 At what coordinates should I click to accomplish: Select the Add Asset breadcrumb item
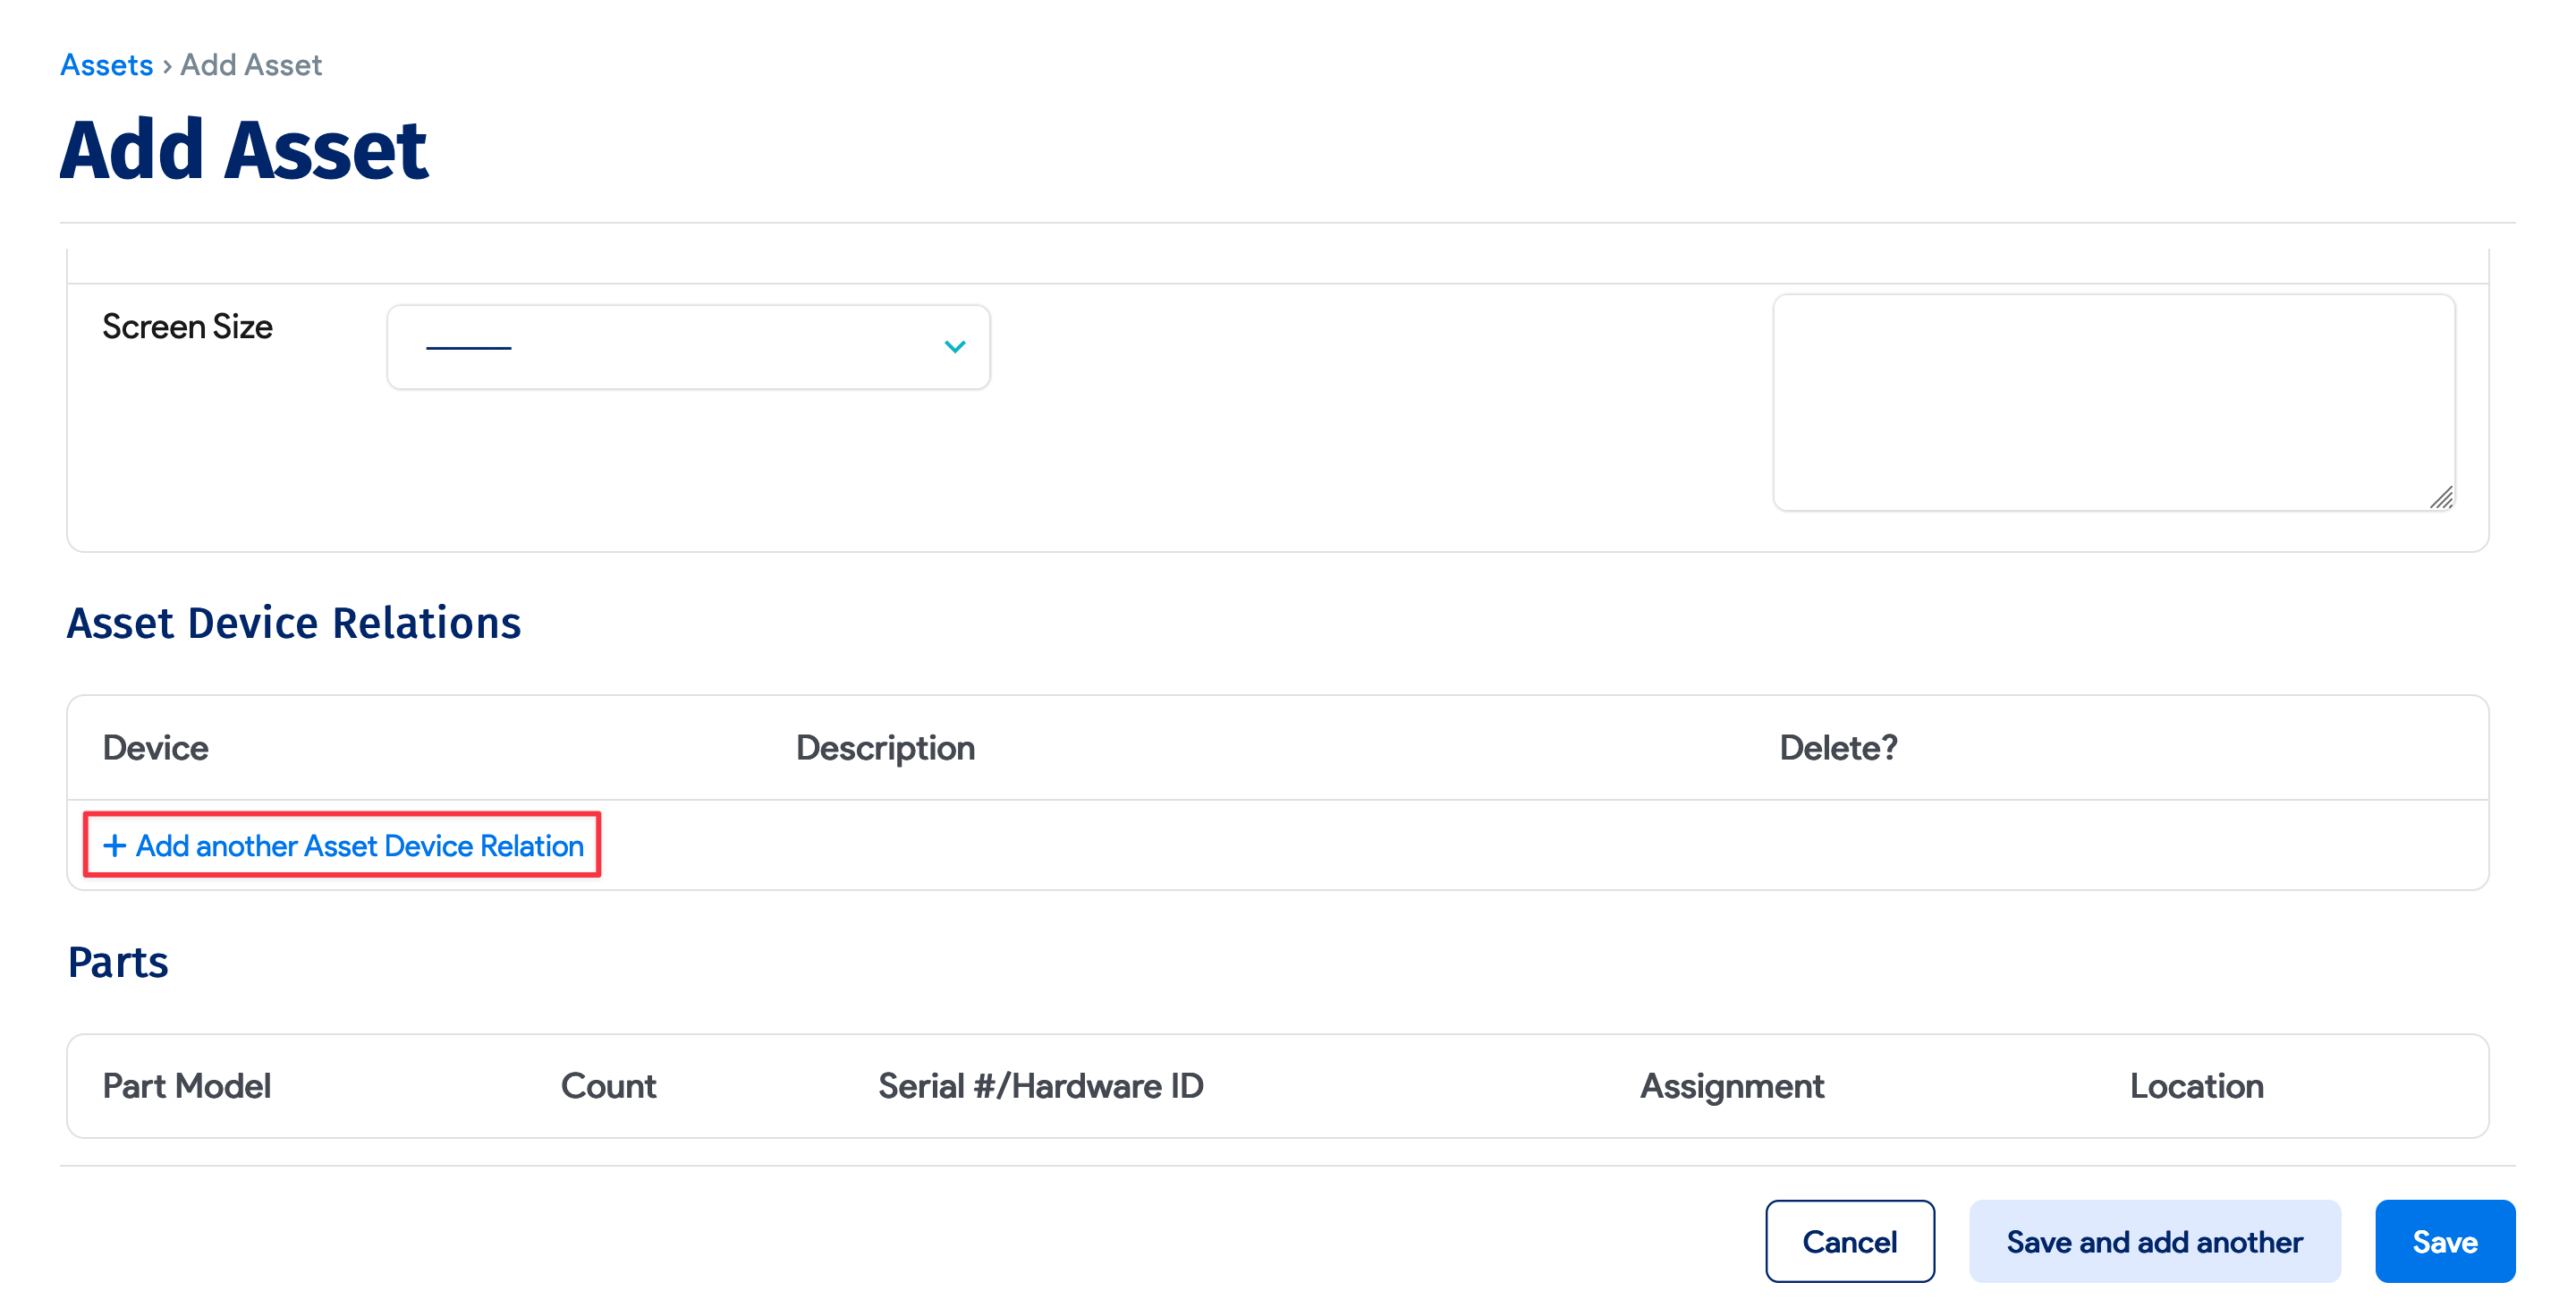coord(250,64)
